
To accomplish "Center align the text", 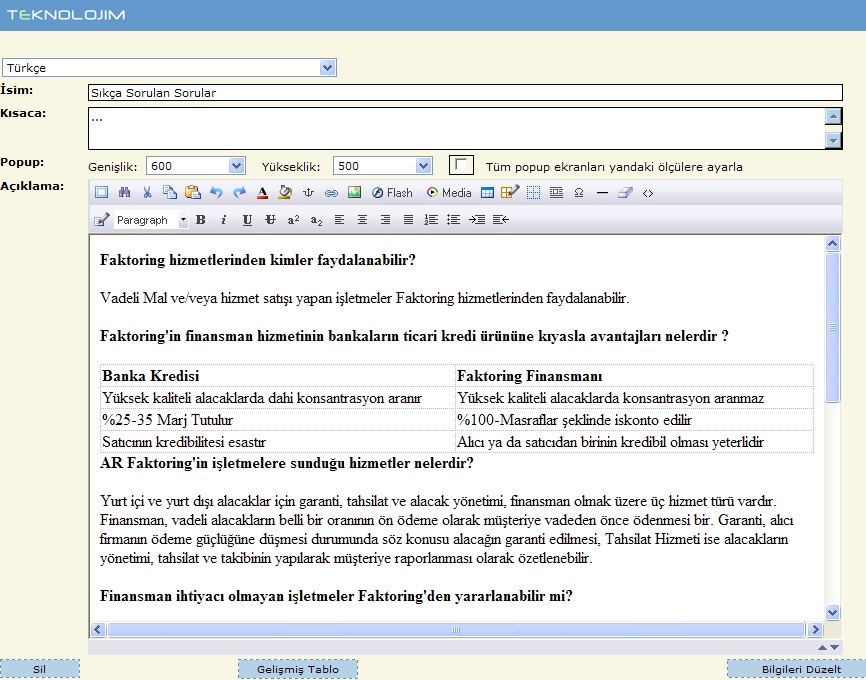I will pyautogui.click(x=362, y=220).
